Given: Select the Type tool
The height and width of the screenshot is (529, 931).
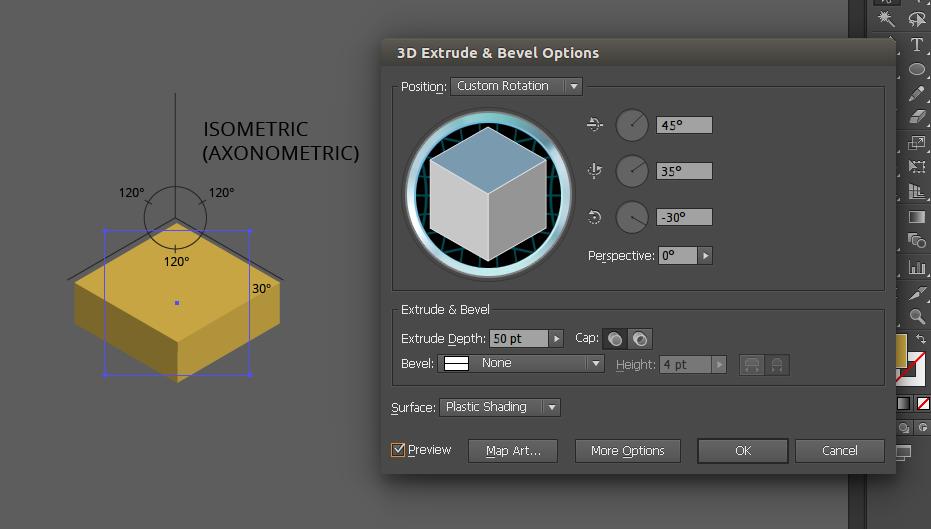Looking at the screenshot, I should coord(917,44).
